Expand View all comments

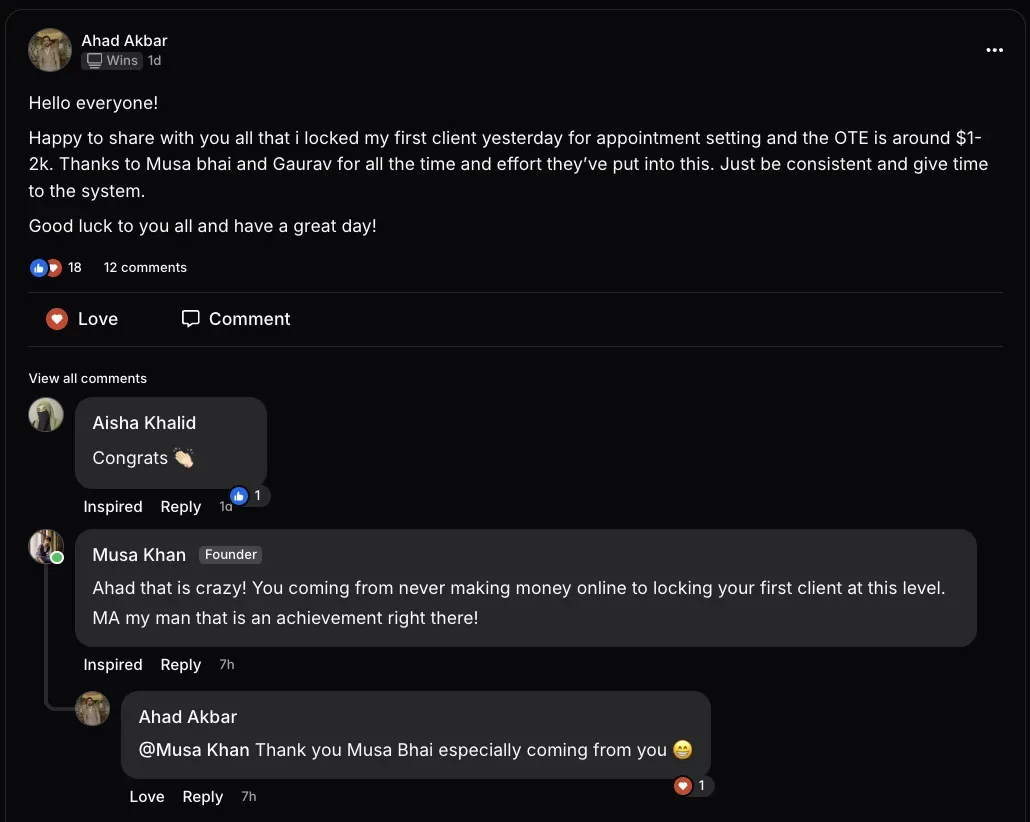(88, 378)
